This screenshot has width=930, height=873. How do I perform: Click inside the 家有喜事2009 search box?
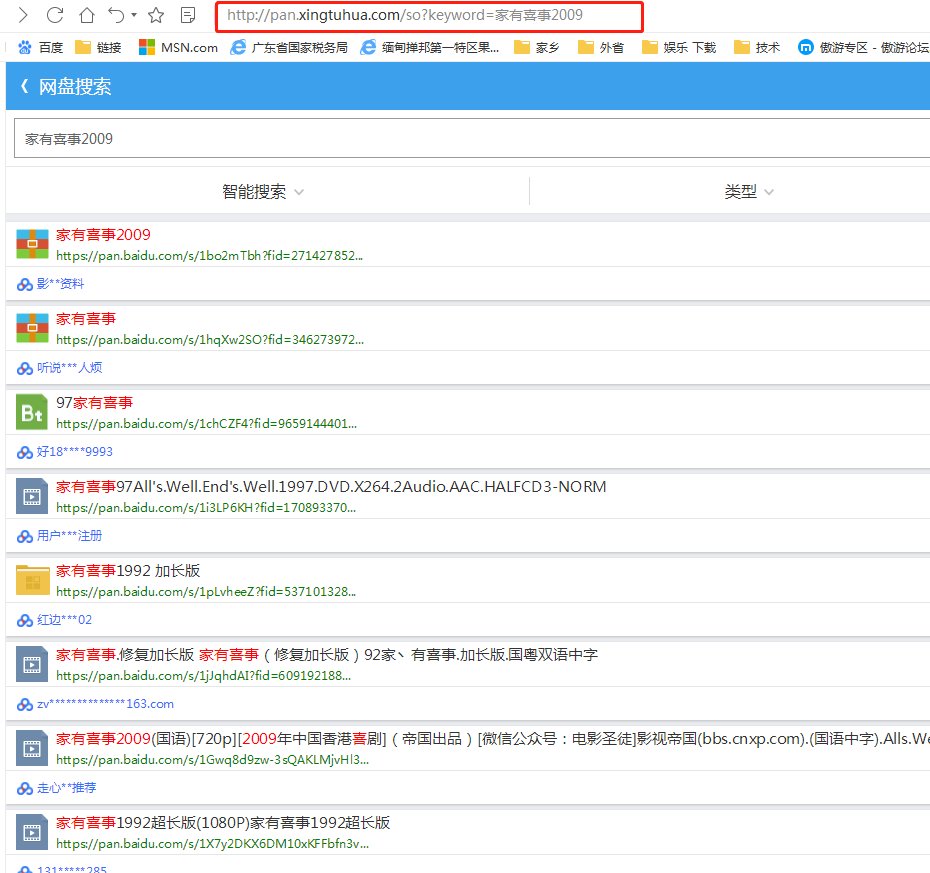(300, 138)
